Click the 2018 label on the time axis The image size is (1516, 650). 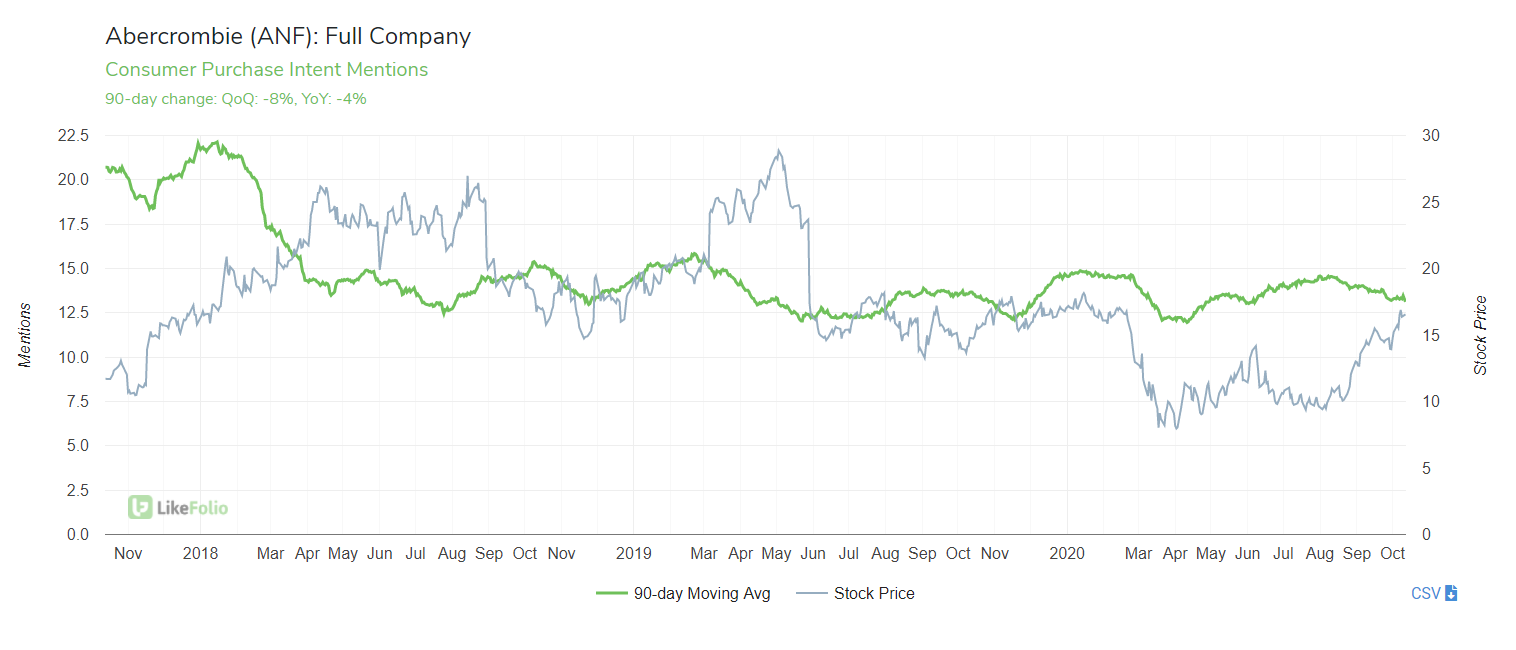[x=201, y=553]
